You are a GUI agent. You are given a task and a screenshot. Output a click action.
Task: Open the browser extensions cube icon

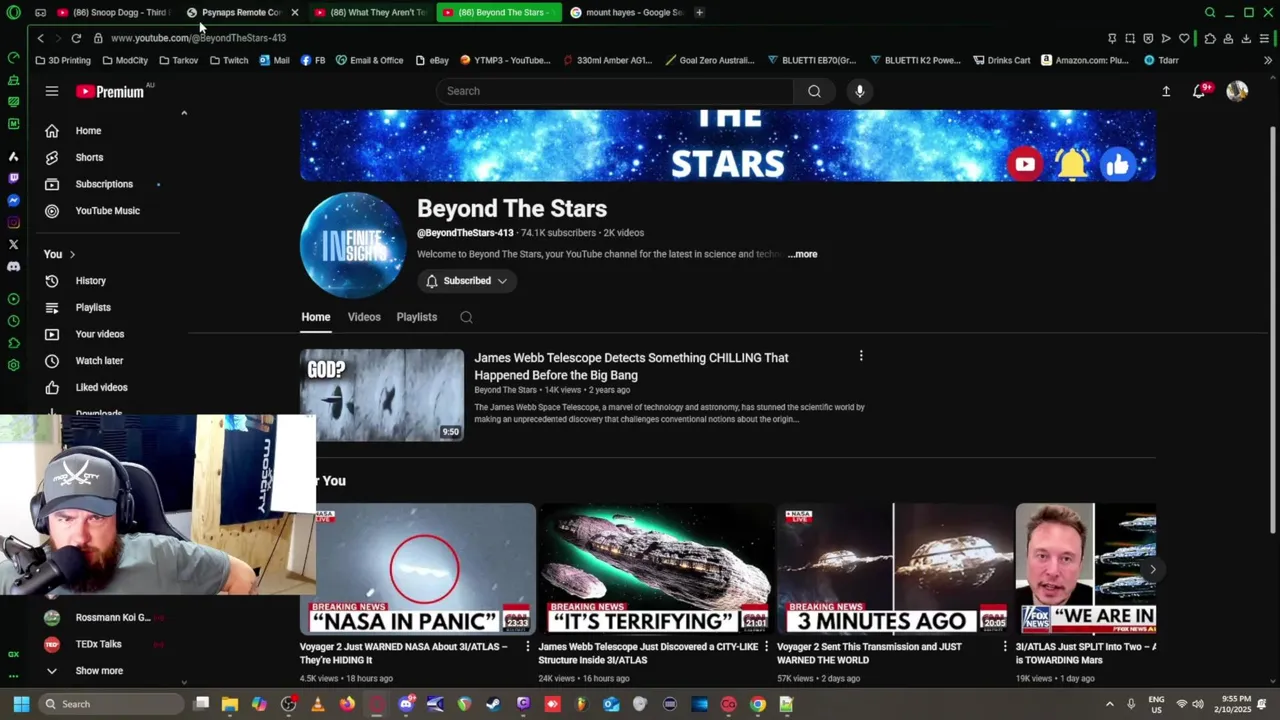coord(1210,38)
